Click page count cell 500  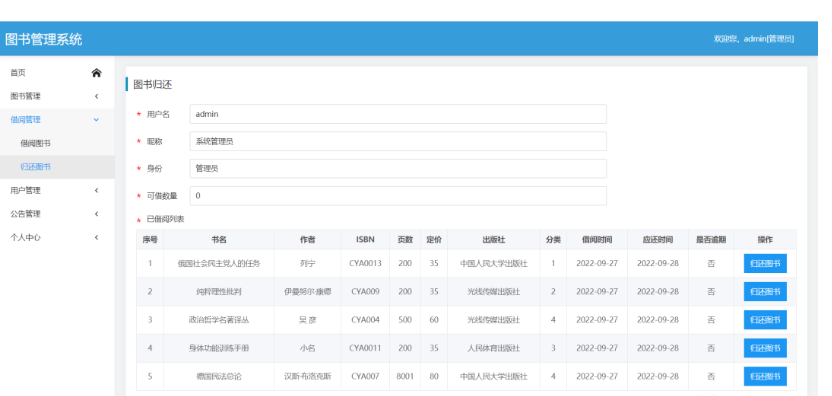click(405, 320)
